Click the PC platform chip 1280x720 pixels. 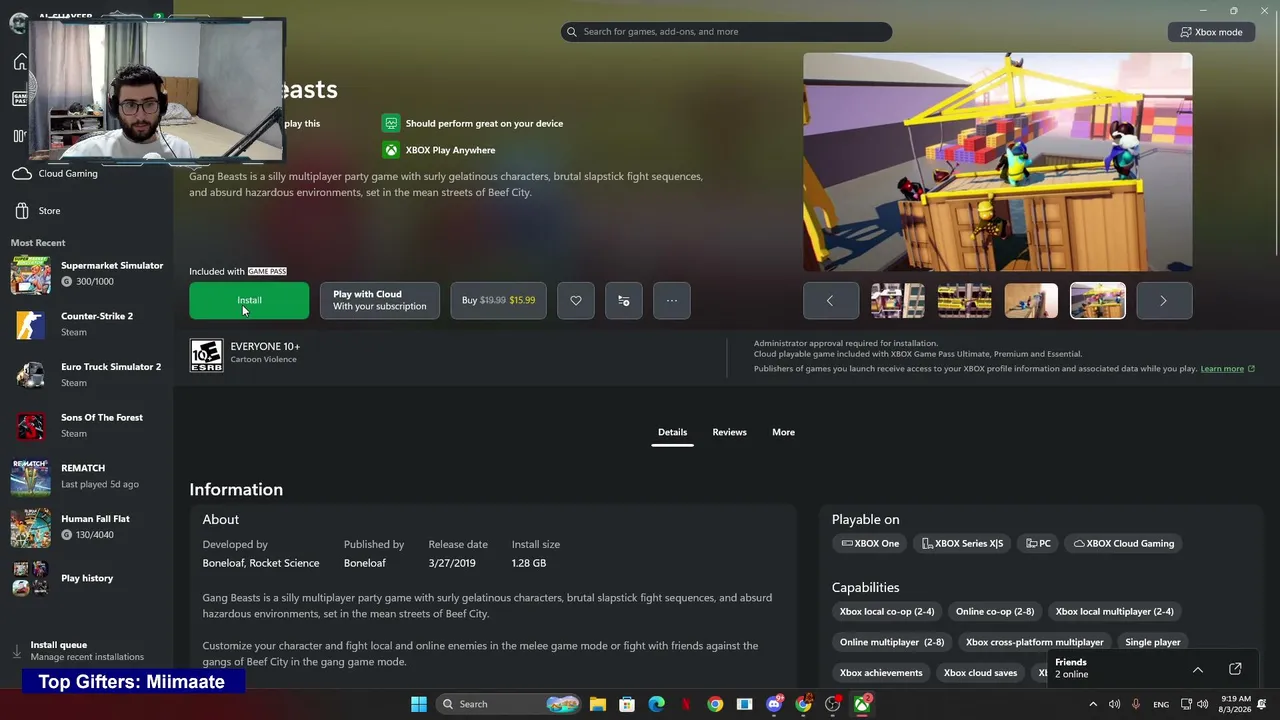(1038, 543)
